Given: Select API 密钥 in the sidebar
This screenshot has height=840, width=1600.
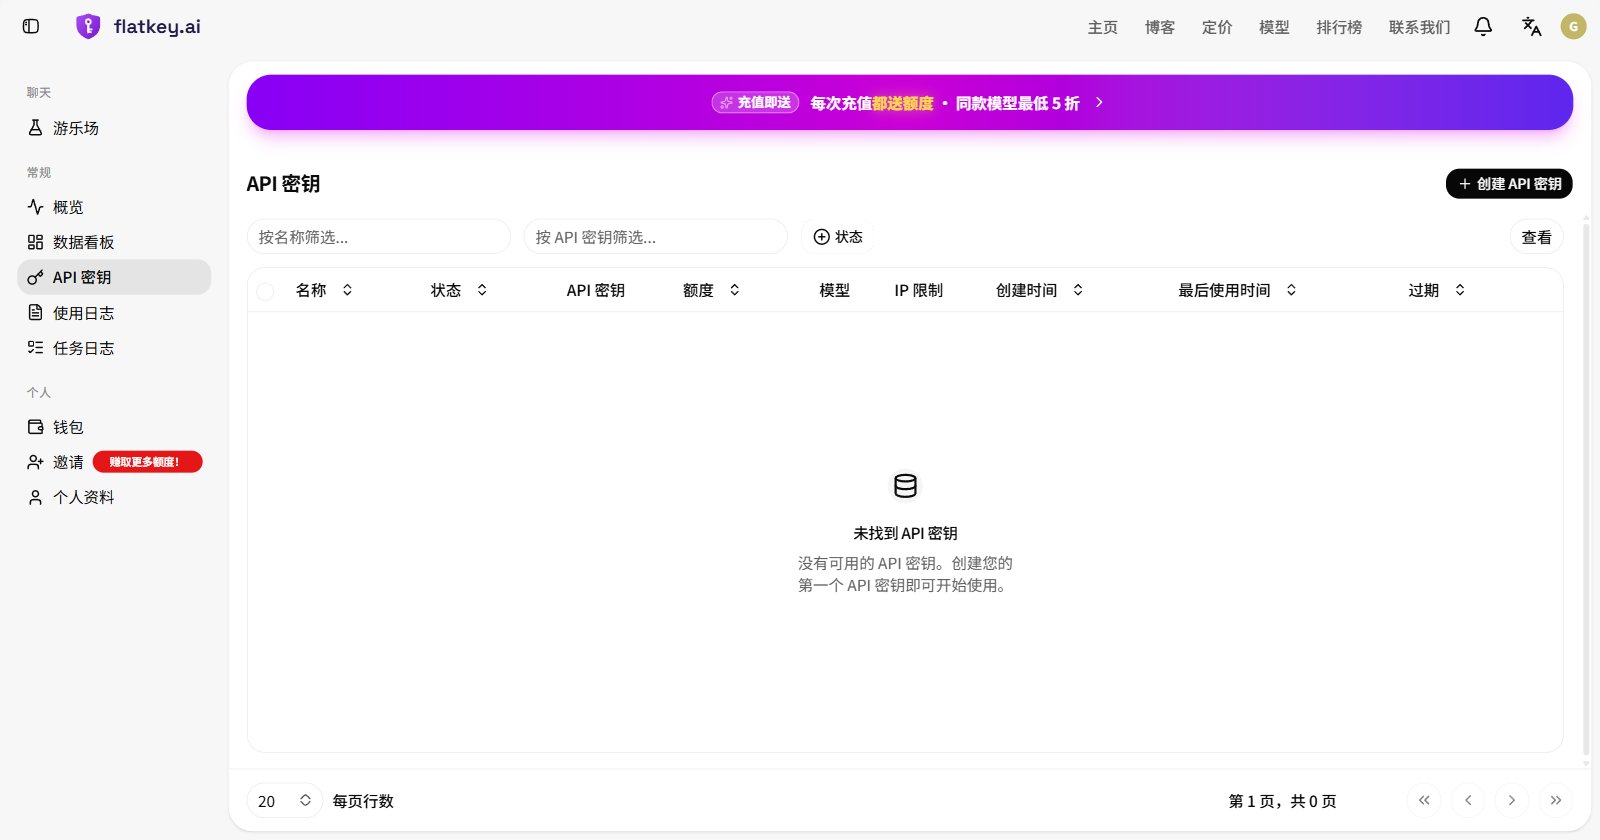Looking at the screenshot, I should [114, 277].
